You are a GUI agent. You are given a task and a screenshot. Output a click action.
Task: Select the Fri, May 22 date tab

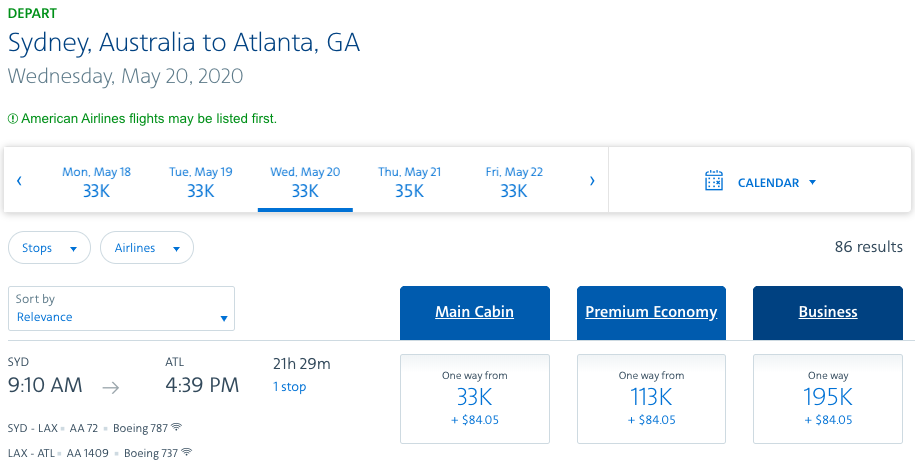pyautogui.click(x=514, y=182)
